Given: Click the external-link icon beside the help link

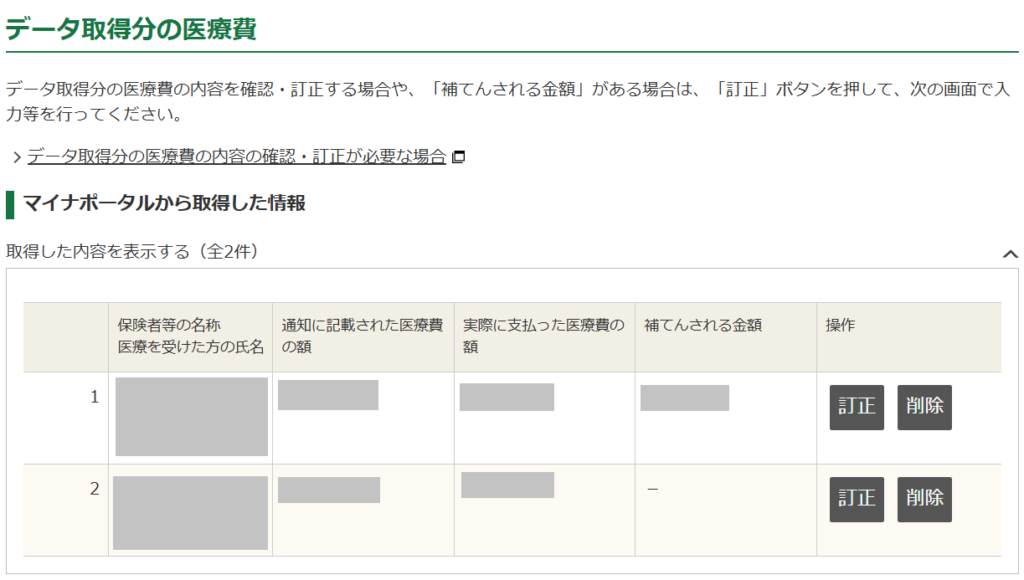Looking at the screenshot, I should click(459, 157).
